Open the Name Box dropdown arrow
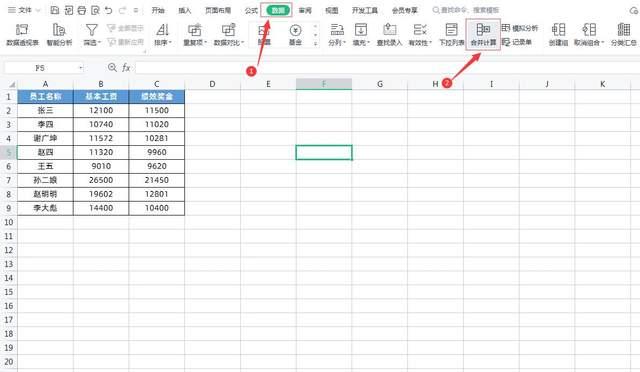640x372 pixels. pos(80,68)
